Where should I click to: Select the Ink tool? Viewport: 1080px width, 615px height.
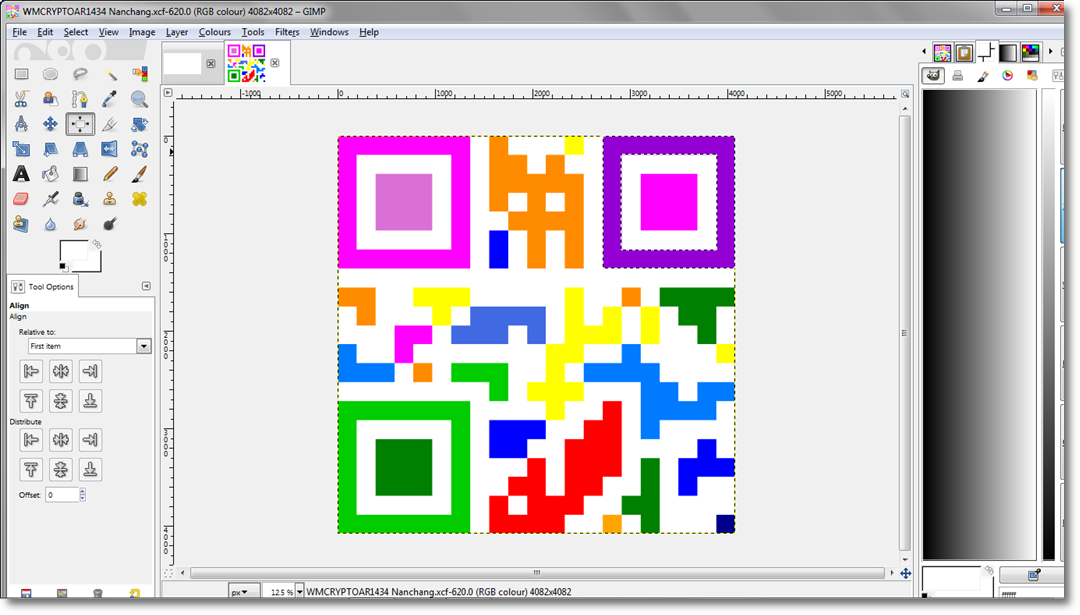[80, 199]
